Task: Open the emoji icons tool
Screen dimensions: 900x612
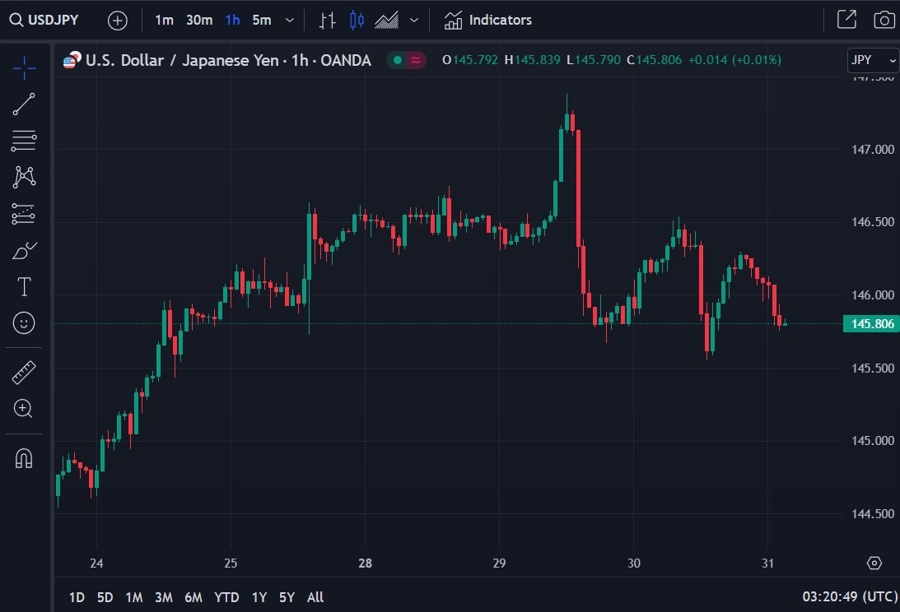Action: click(24, 323)
